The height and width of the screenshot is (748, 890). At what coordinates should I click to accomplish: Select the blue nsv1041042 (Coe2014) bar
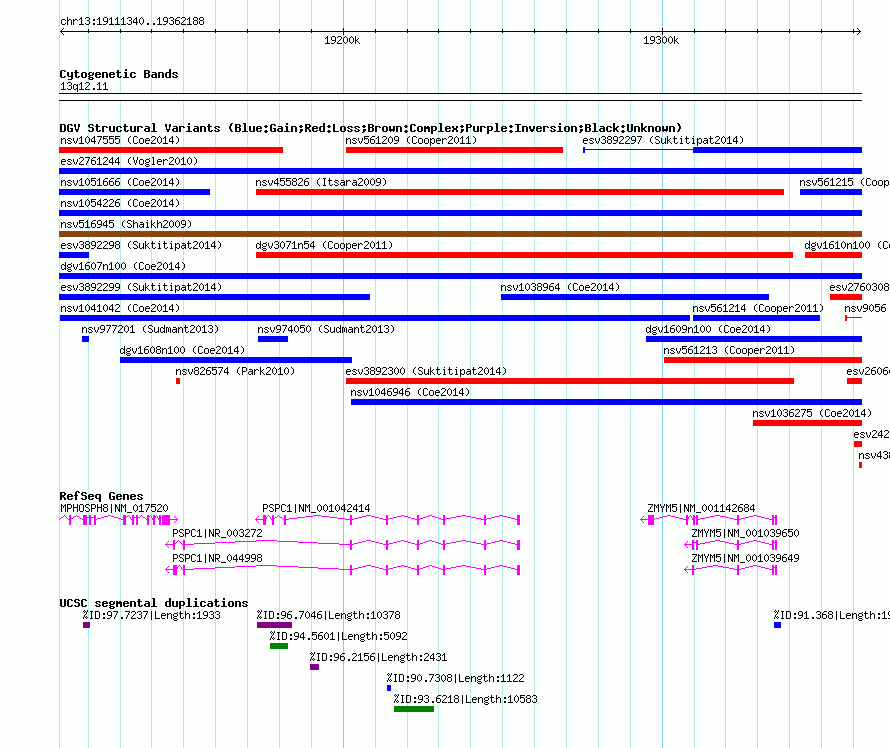click(x=375, y=318)
